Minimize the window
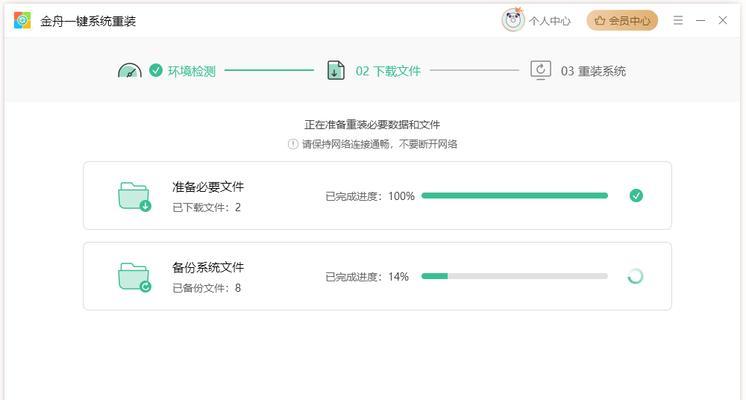 700,20
